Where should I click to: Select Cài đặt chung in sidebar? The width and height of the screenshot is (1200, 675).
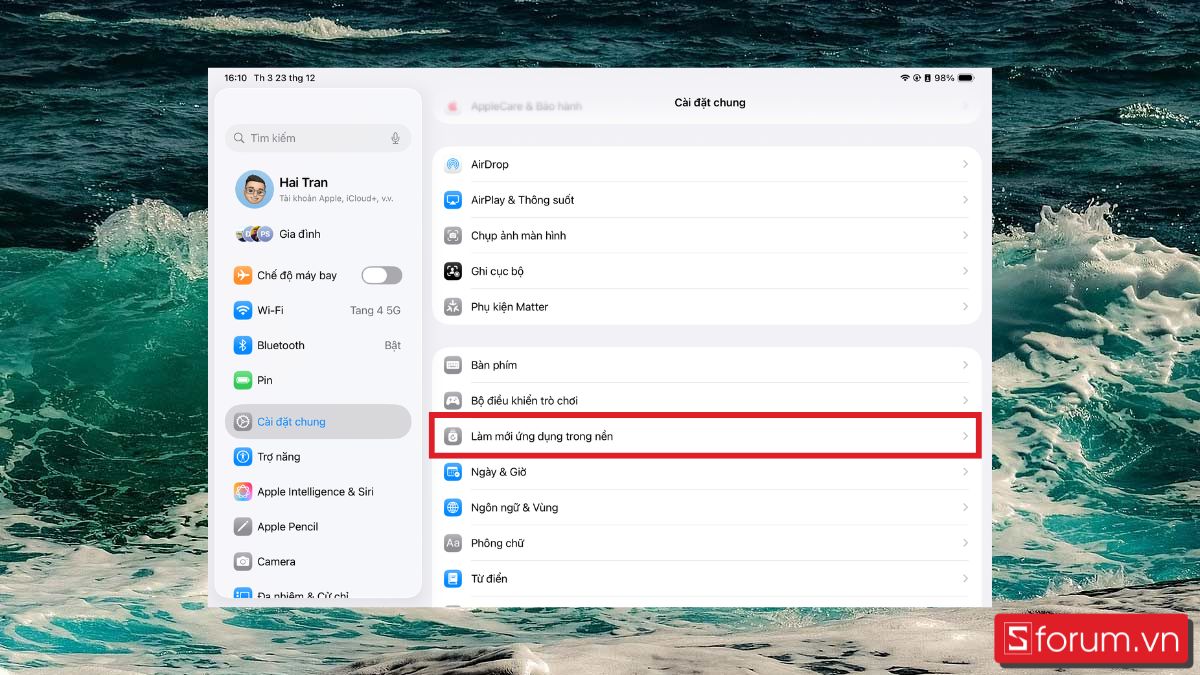[318, 422]
